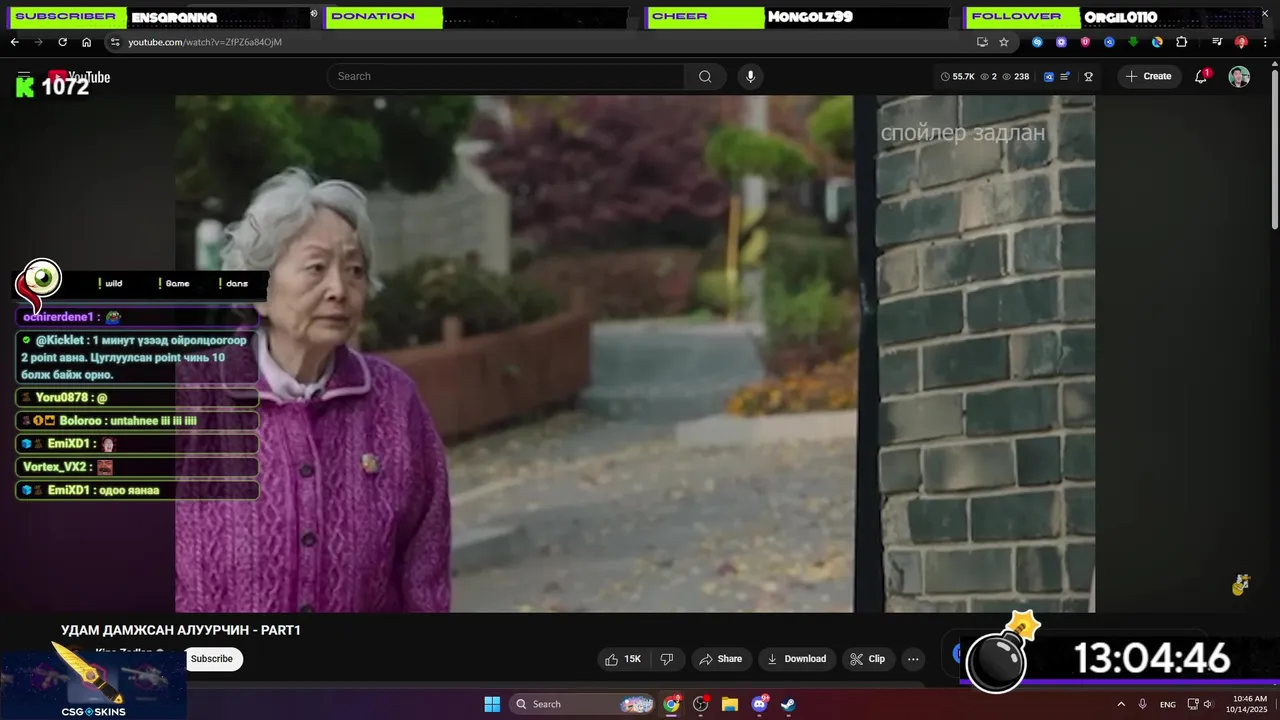Click the tray microphone icon
The width and height of the screenshot is (1280, 720).
tap(1142, 704)
